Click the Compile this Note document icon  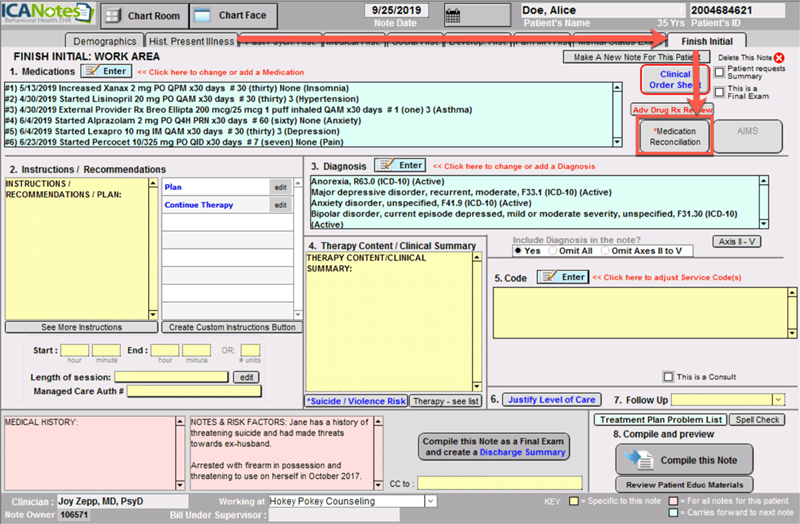[625, 459]
